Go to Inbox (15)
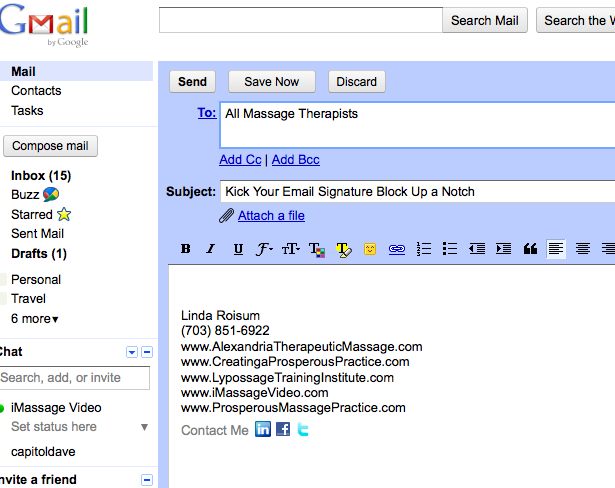Viewport: 615px width, 488px height. [41, 175]
